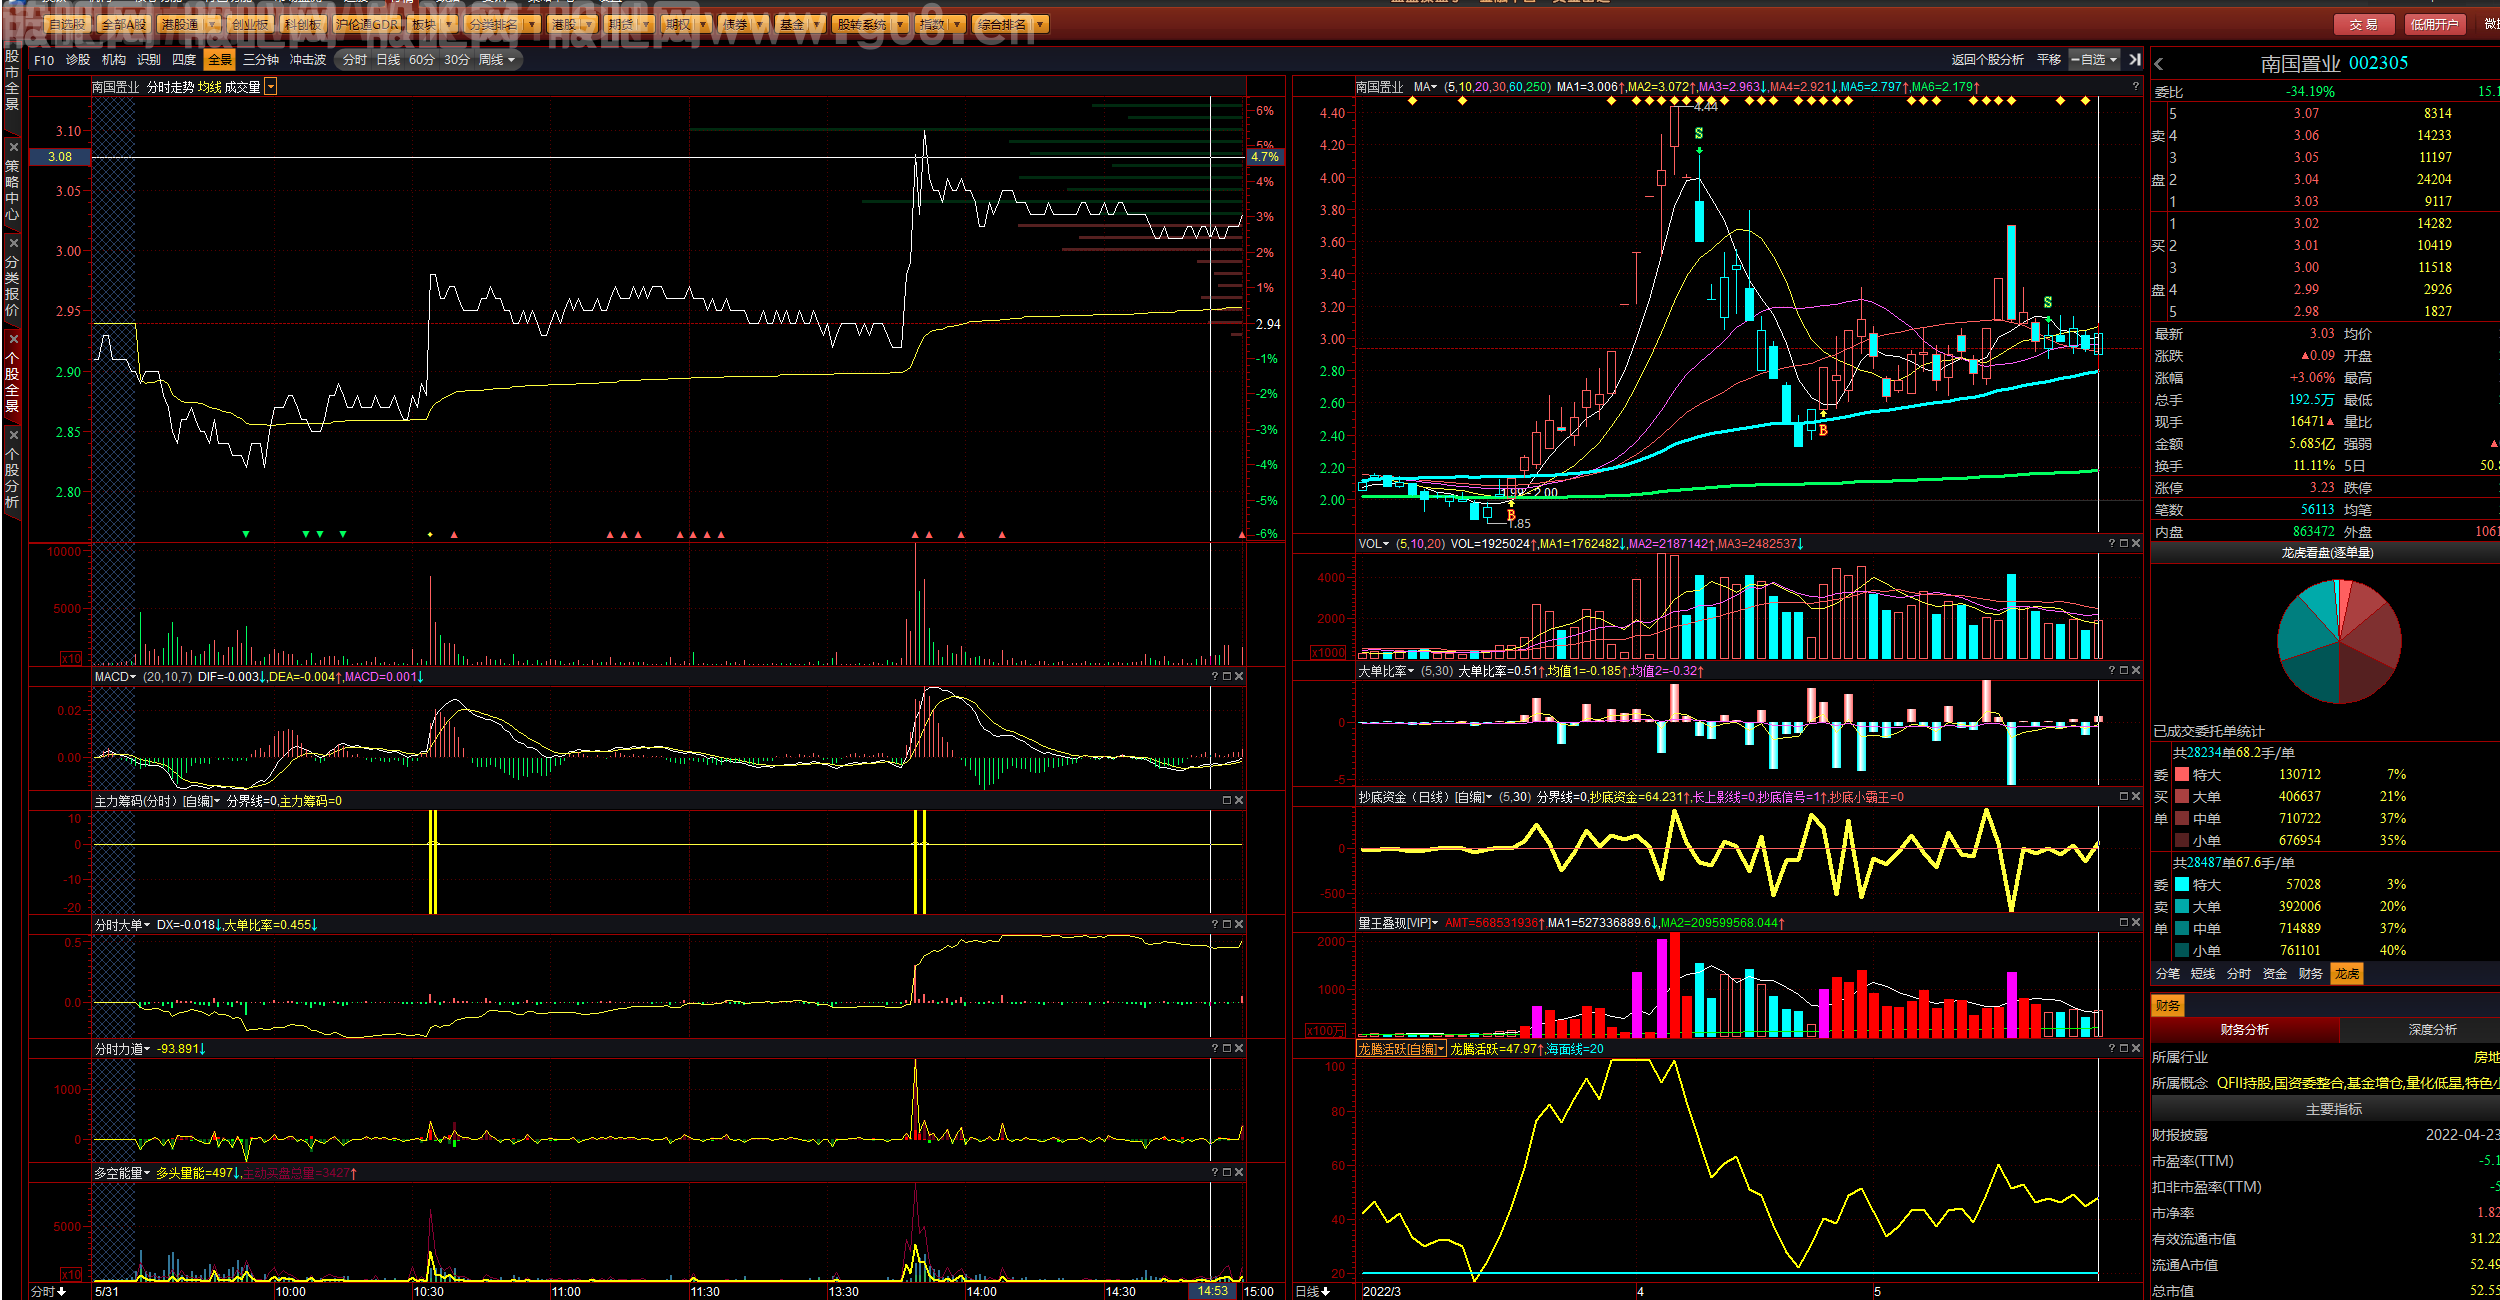The width and height of the screenshot is (2500, 1300).
Task: Switch to the 分笔 tab in quote panel
Action: coord(2168,974)
